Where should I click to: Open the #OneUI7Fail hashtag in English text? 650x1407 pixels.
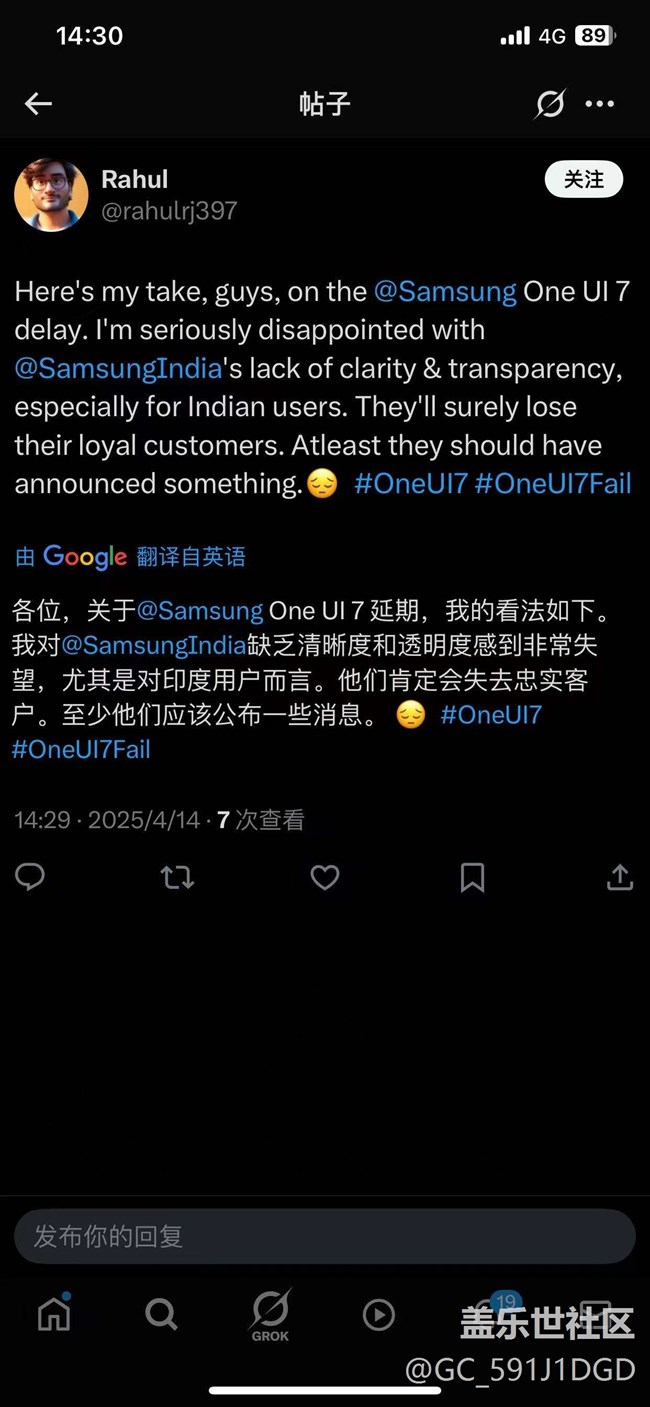tap(553, 484)
